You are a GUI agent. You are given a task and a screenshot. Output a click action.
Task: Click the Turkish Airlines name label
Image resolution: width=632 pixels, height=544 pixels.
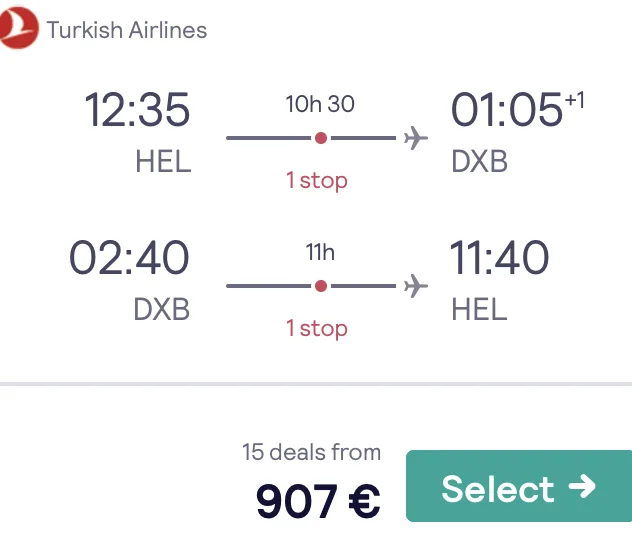[x=127, y=30]
